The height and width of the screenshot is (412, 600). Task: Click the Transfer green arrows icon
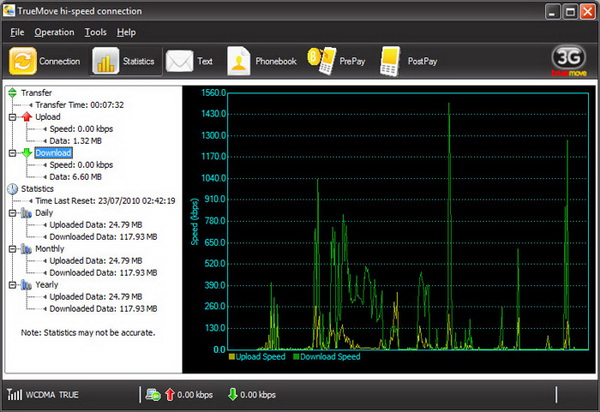click(x=12, y=93)
